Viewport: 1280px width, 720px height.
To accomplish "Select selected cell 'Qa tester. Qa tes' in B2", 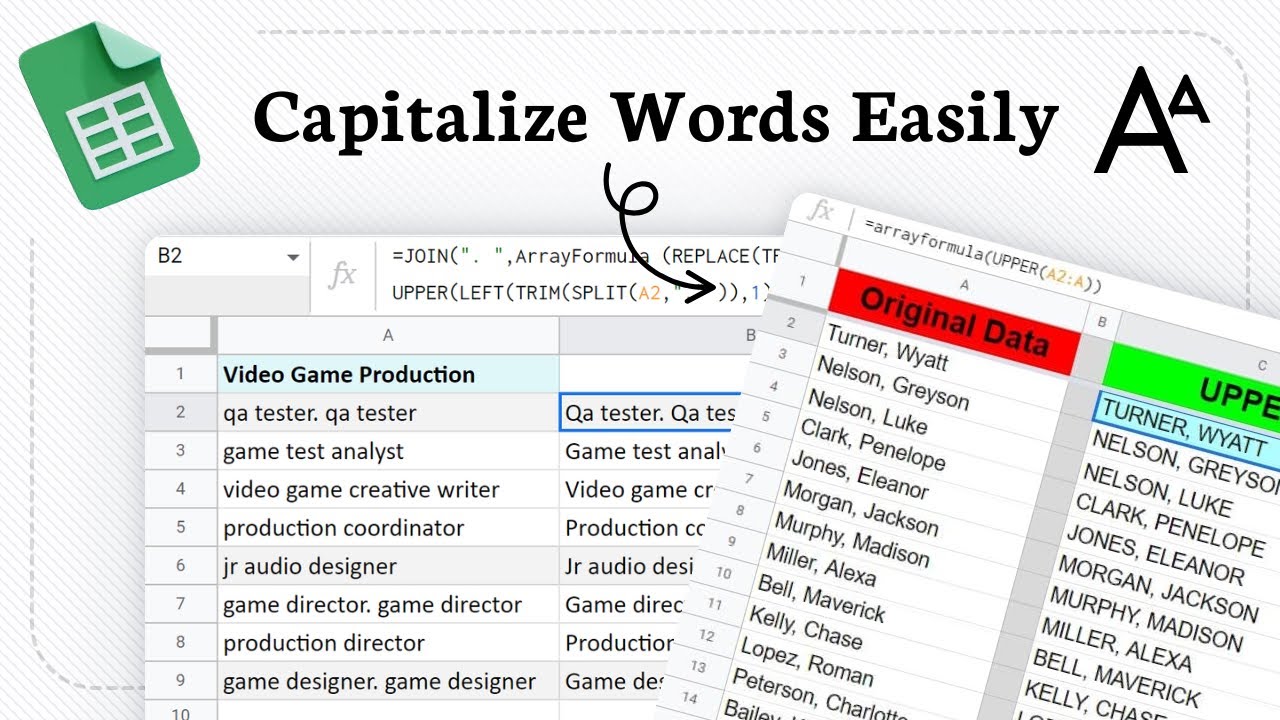I will pos(650,413).
